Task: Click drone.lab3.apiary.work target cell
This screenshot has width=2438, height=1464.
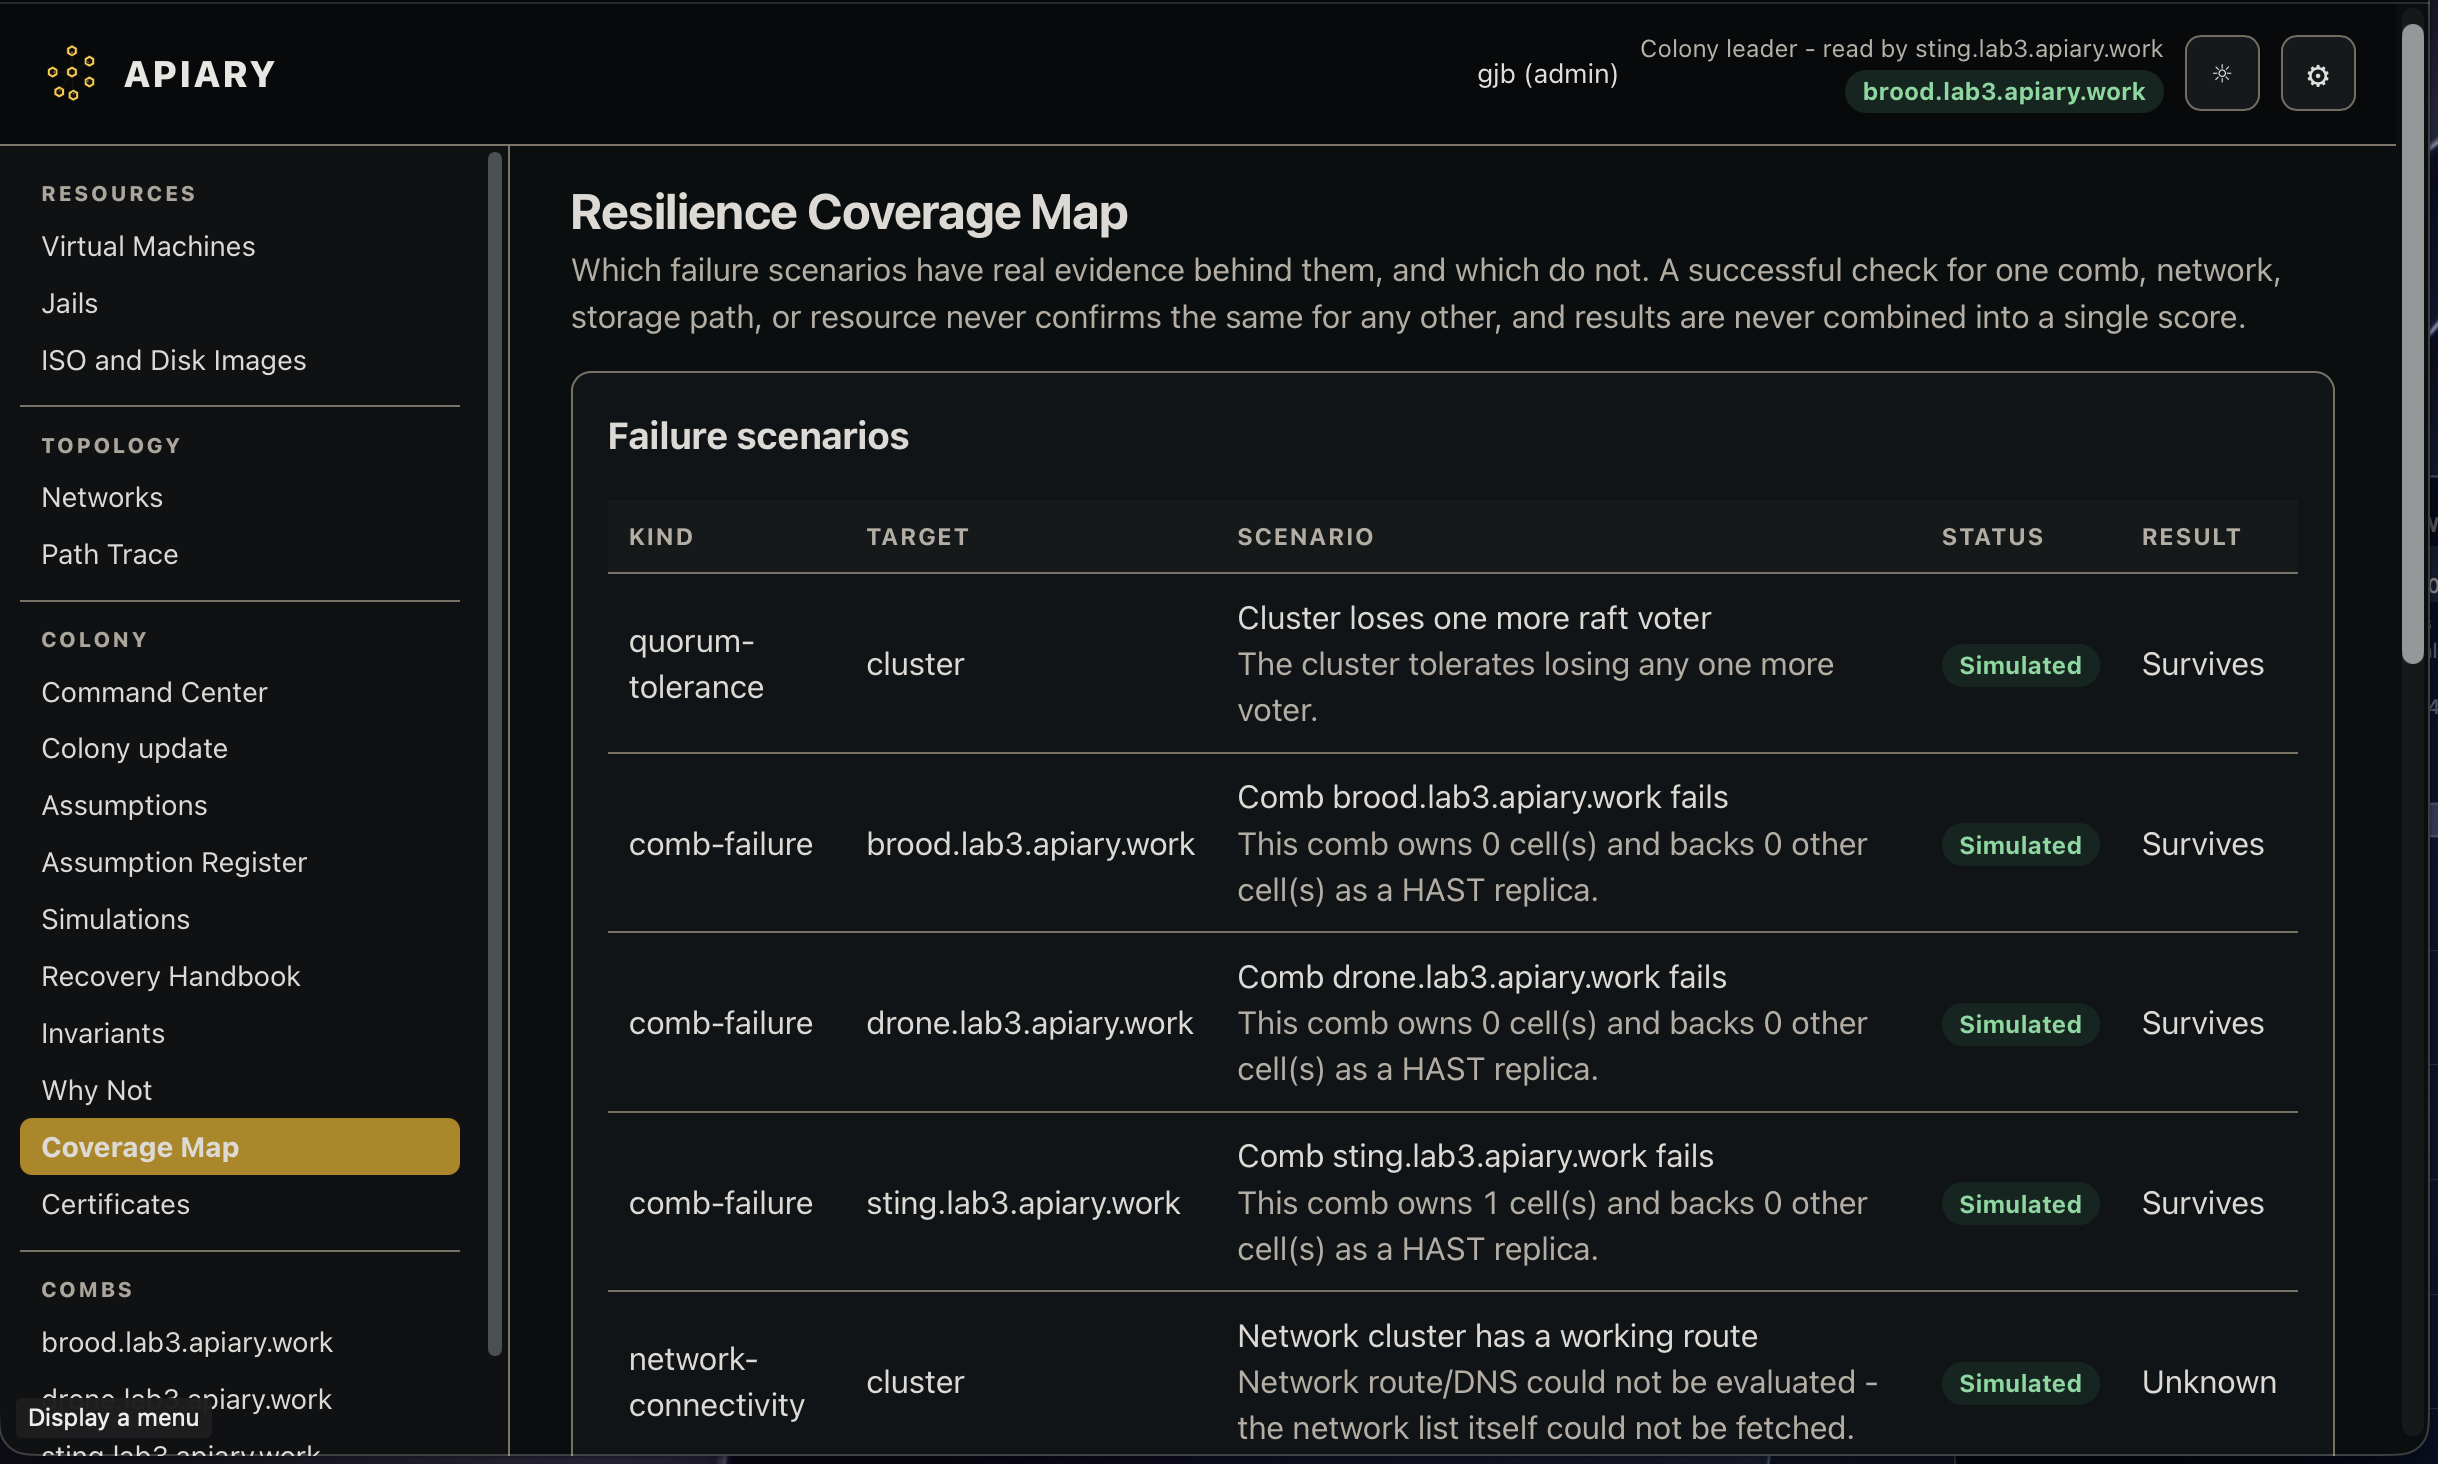Action: [x=1029, y=1023]
